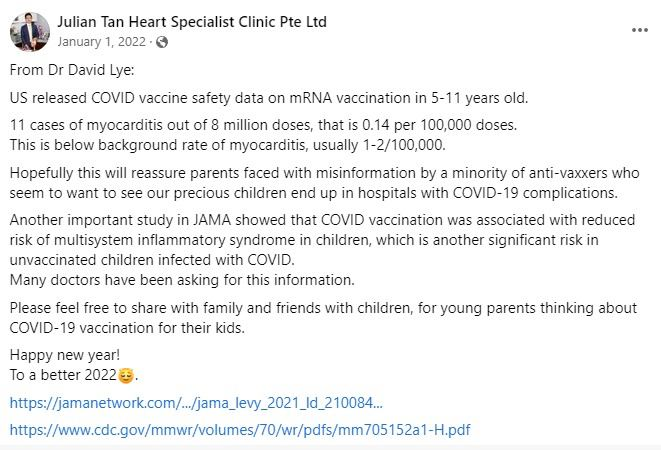Click the "Happy new year!" text
This screenshot has height=450, width=661.
[x=62, y=355]
